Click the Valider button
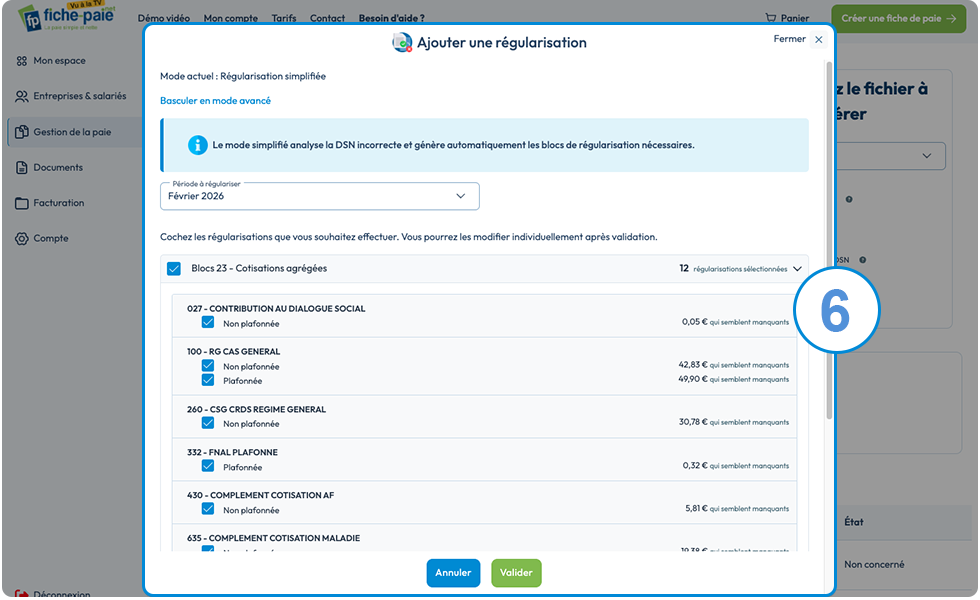The height and width of the screenshot is (600, 980). tap(516, 573)
